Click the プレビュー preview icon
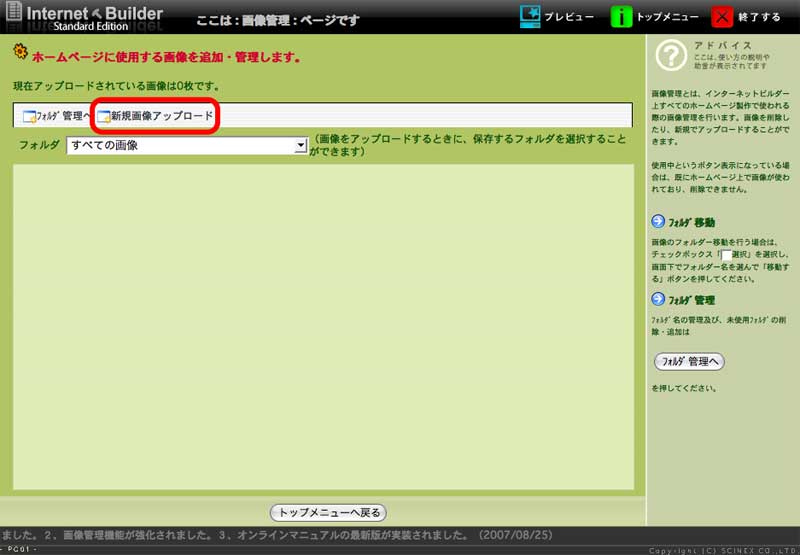The image size is (800, 555). (530, 16)
